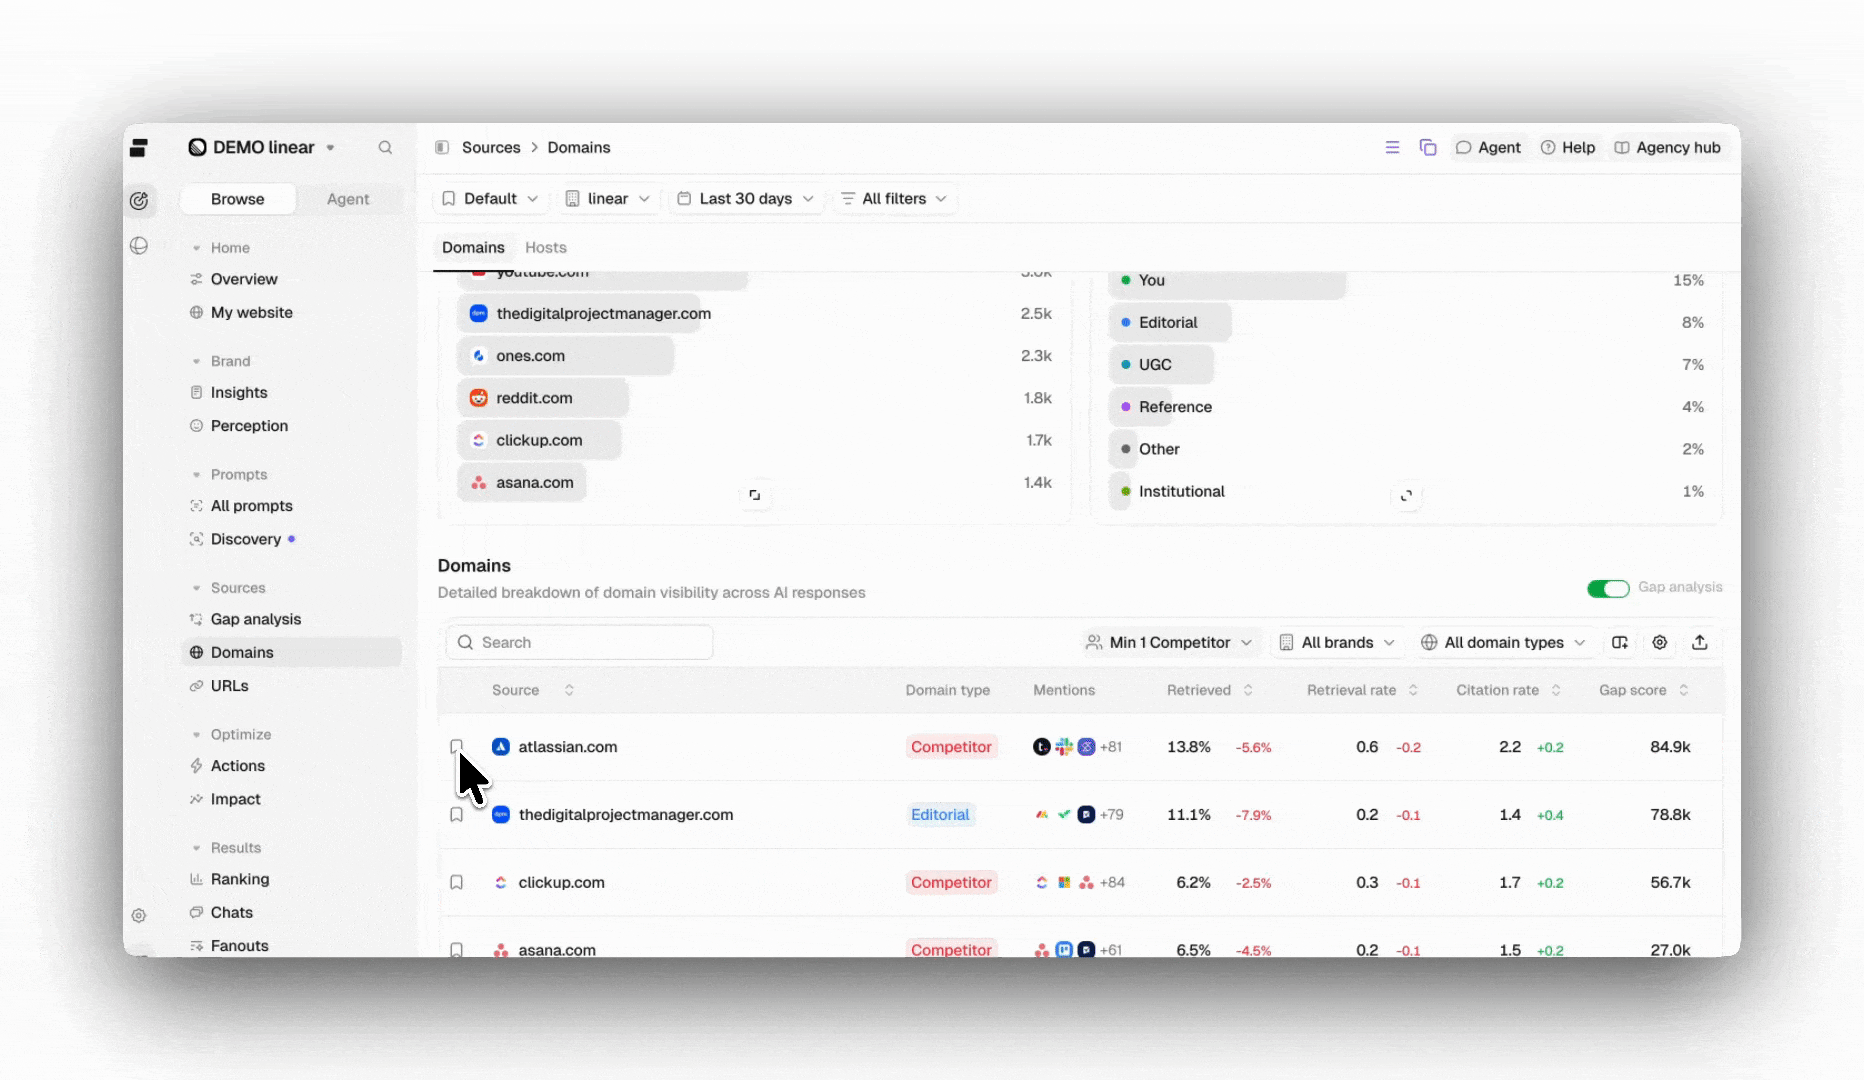Open the All filters dropdown
This screenshot has height=1080, width=1864.
[x=894, y=198]
